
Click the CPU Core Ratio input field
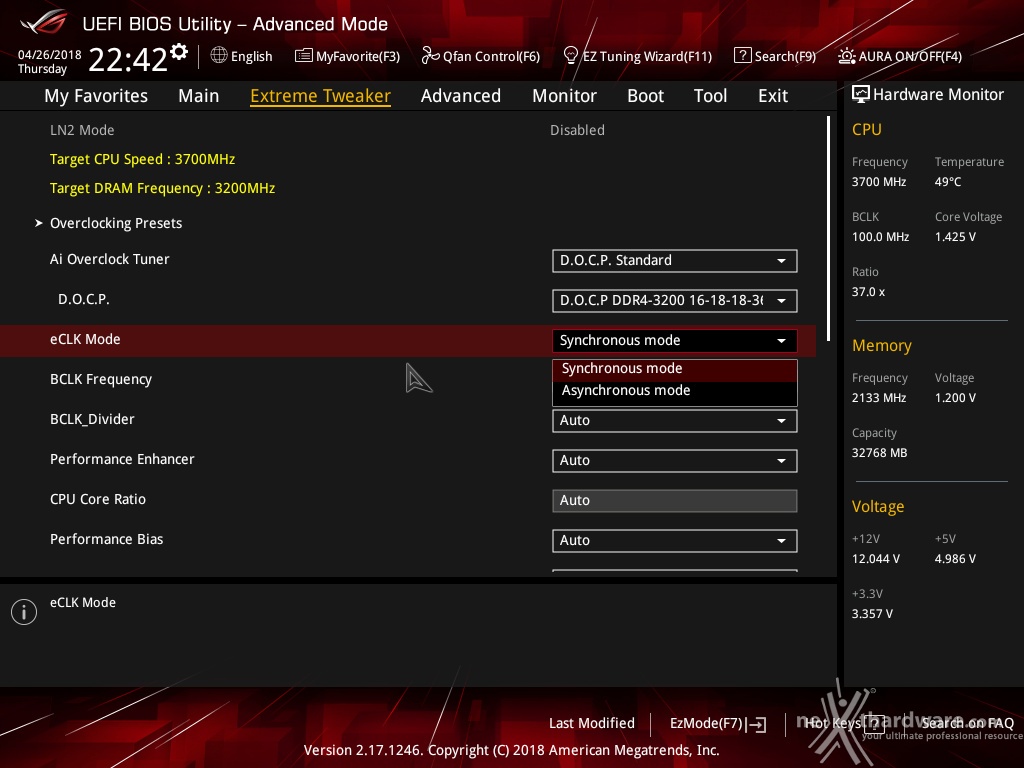coord(675,500)
